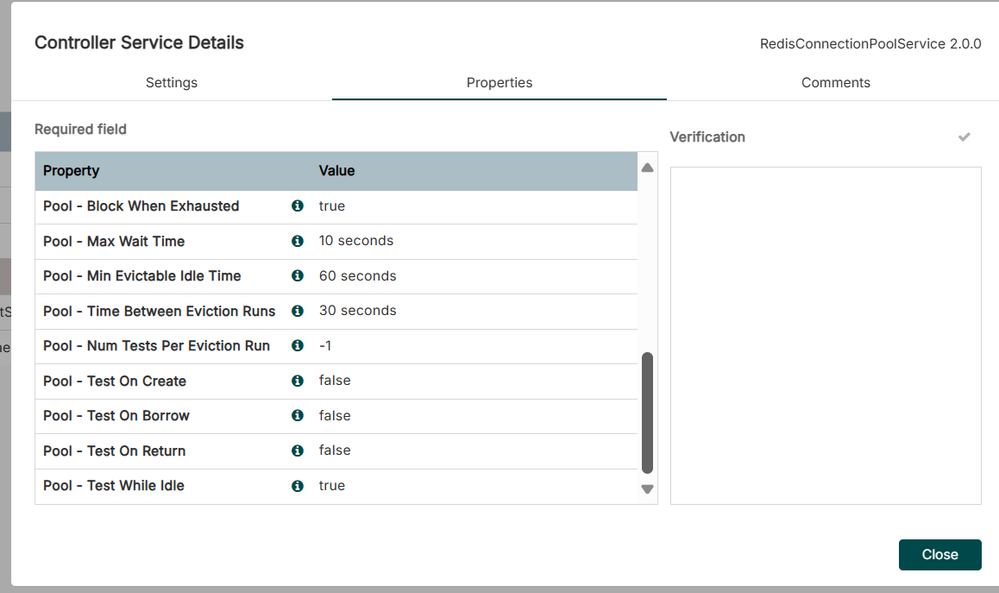Click the Property column header
Screen dimensions: 999x593
(70, 171)
